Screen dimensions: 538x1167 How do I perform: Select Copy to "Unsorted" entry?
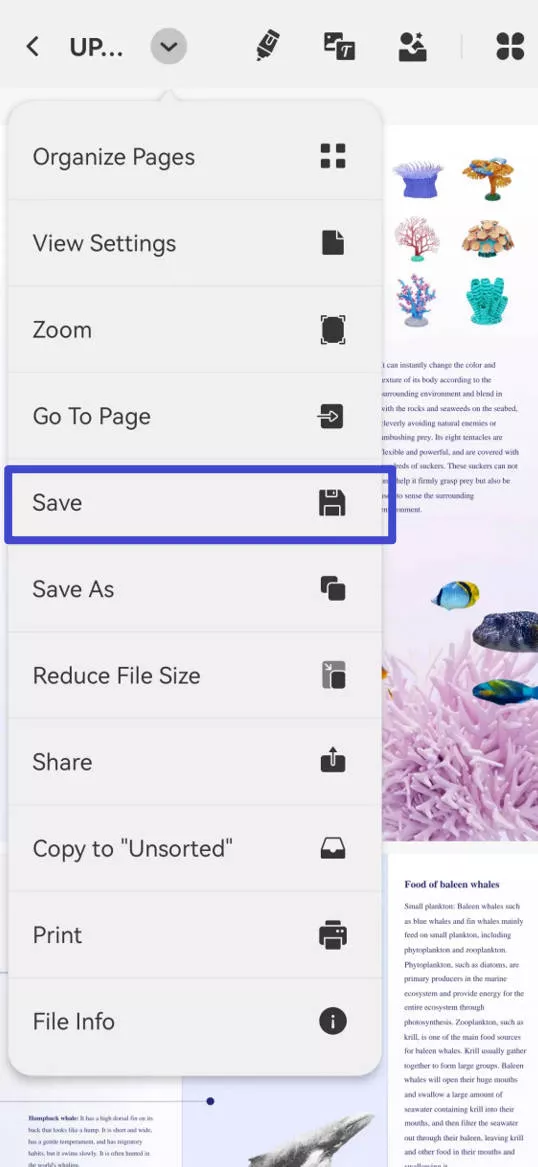pos(195,848)
